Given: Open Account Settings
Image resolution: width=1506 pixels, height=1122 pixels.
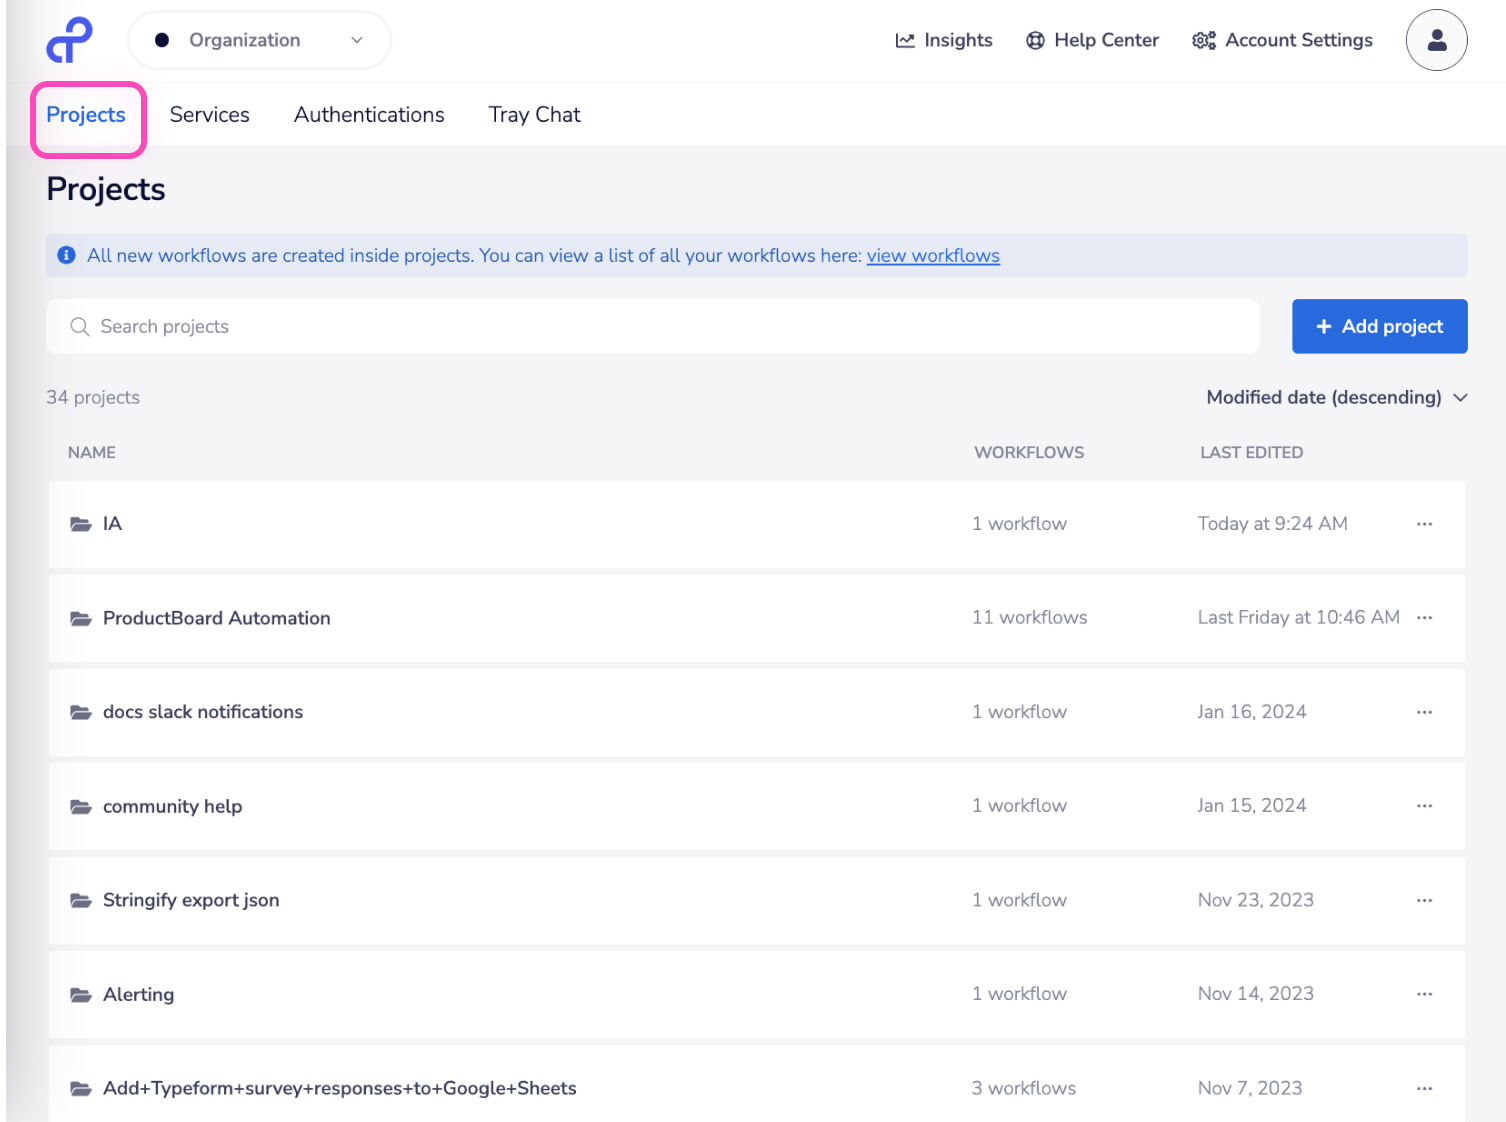Looking at the screenshot, I should pos(1282,40).
